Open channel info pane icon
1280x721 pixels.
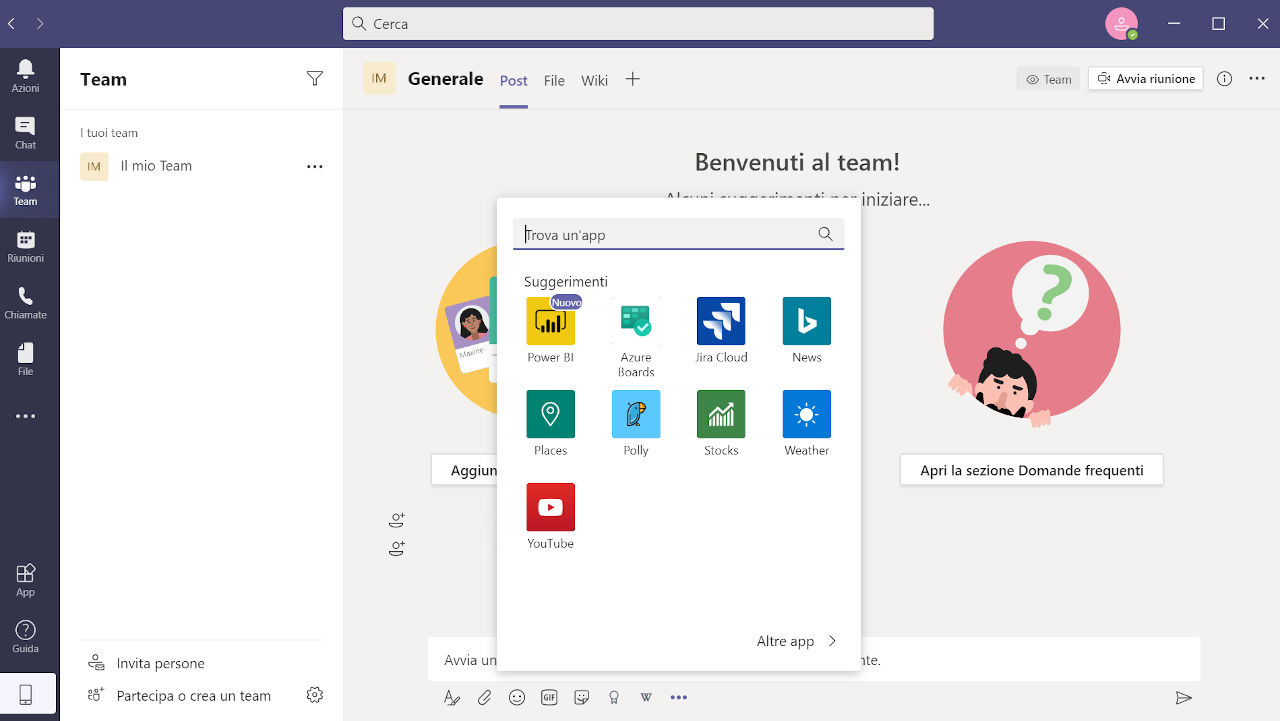click(1224, 79)
